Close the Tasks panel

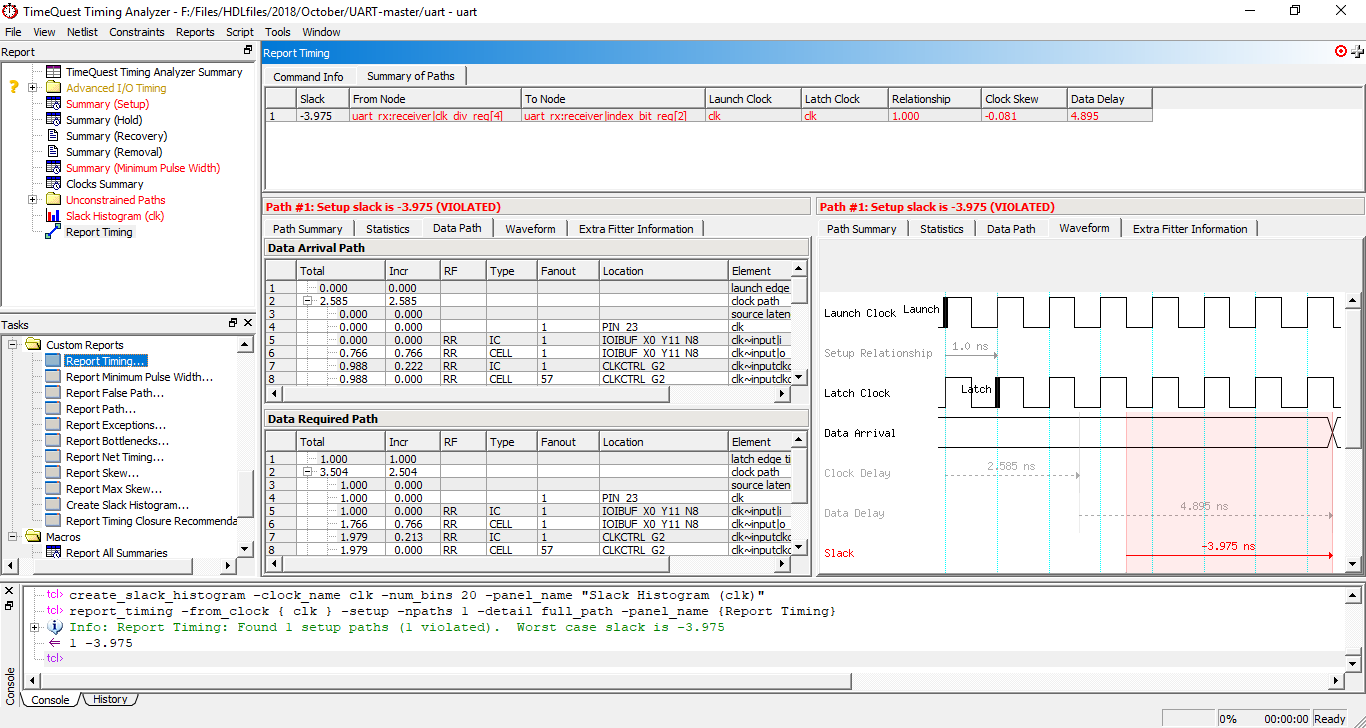[248, 323]
